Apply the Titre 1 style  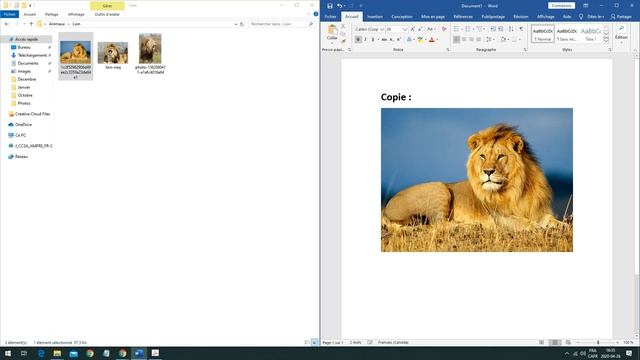pyautogui.click(x=590, y=34)
